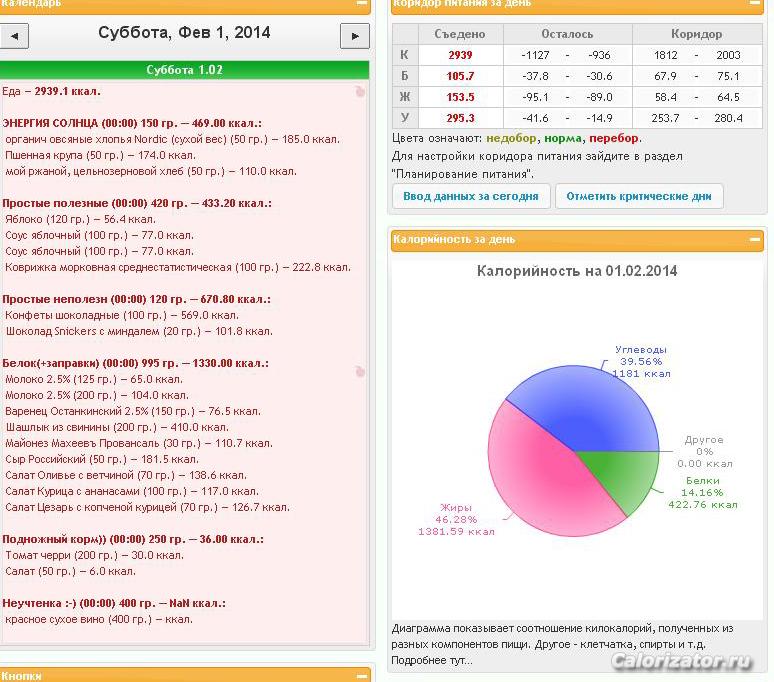774x682 pixels.
Task: Click faded apple icon beside Еда total
Action: click(x=360, y=91)
